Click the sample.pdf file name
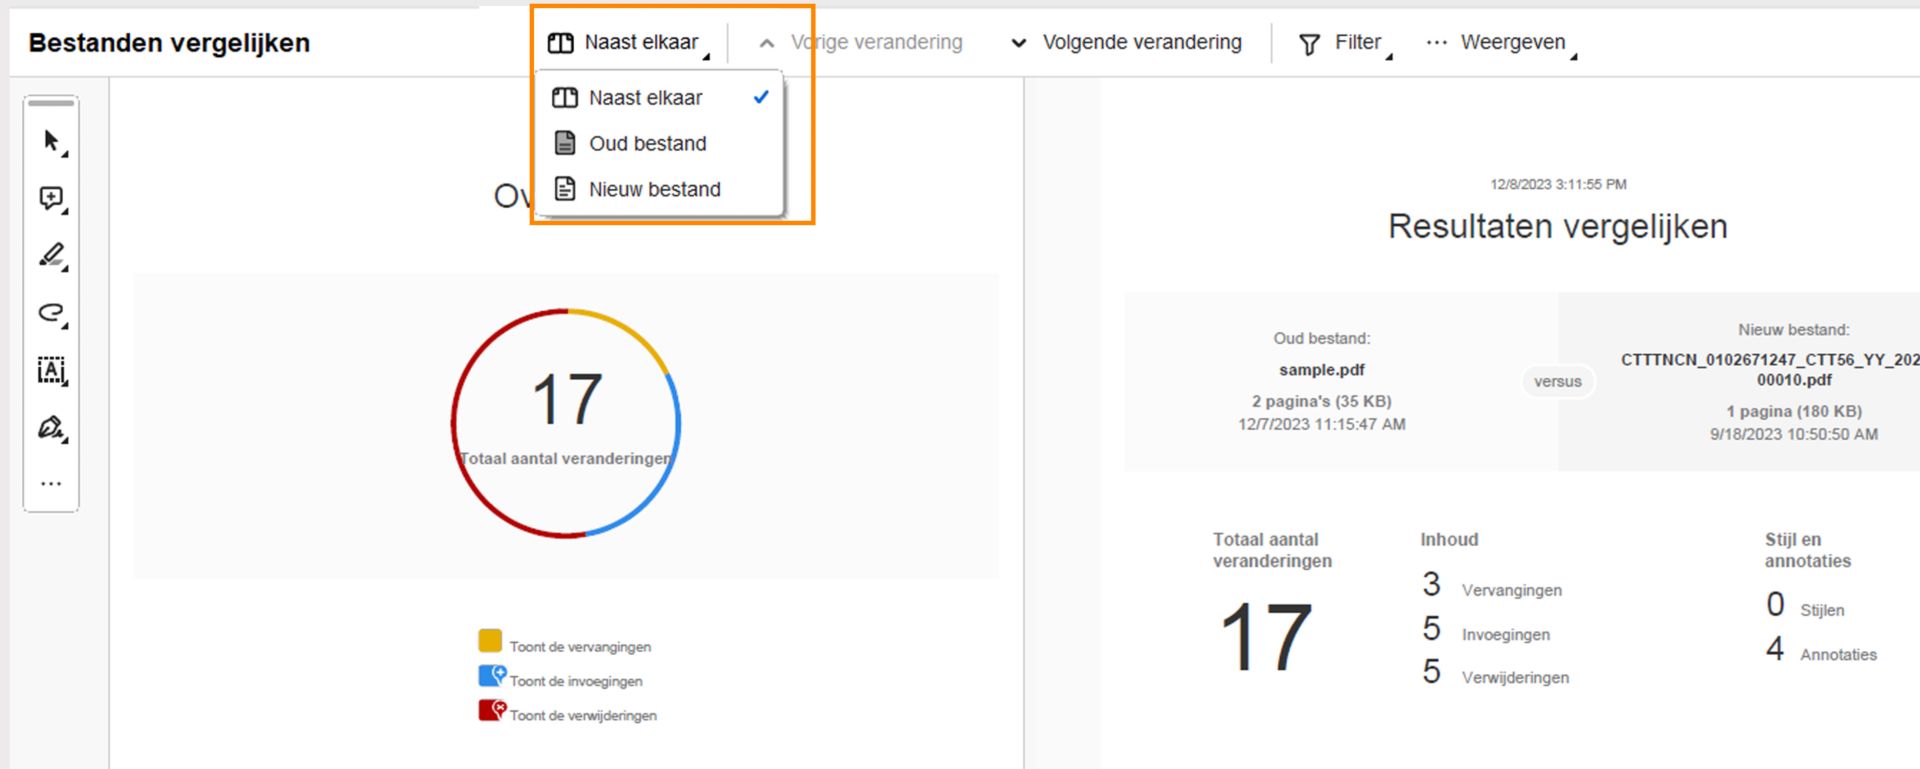This screenshot has width=1920, height=769. (1322, 369)
